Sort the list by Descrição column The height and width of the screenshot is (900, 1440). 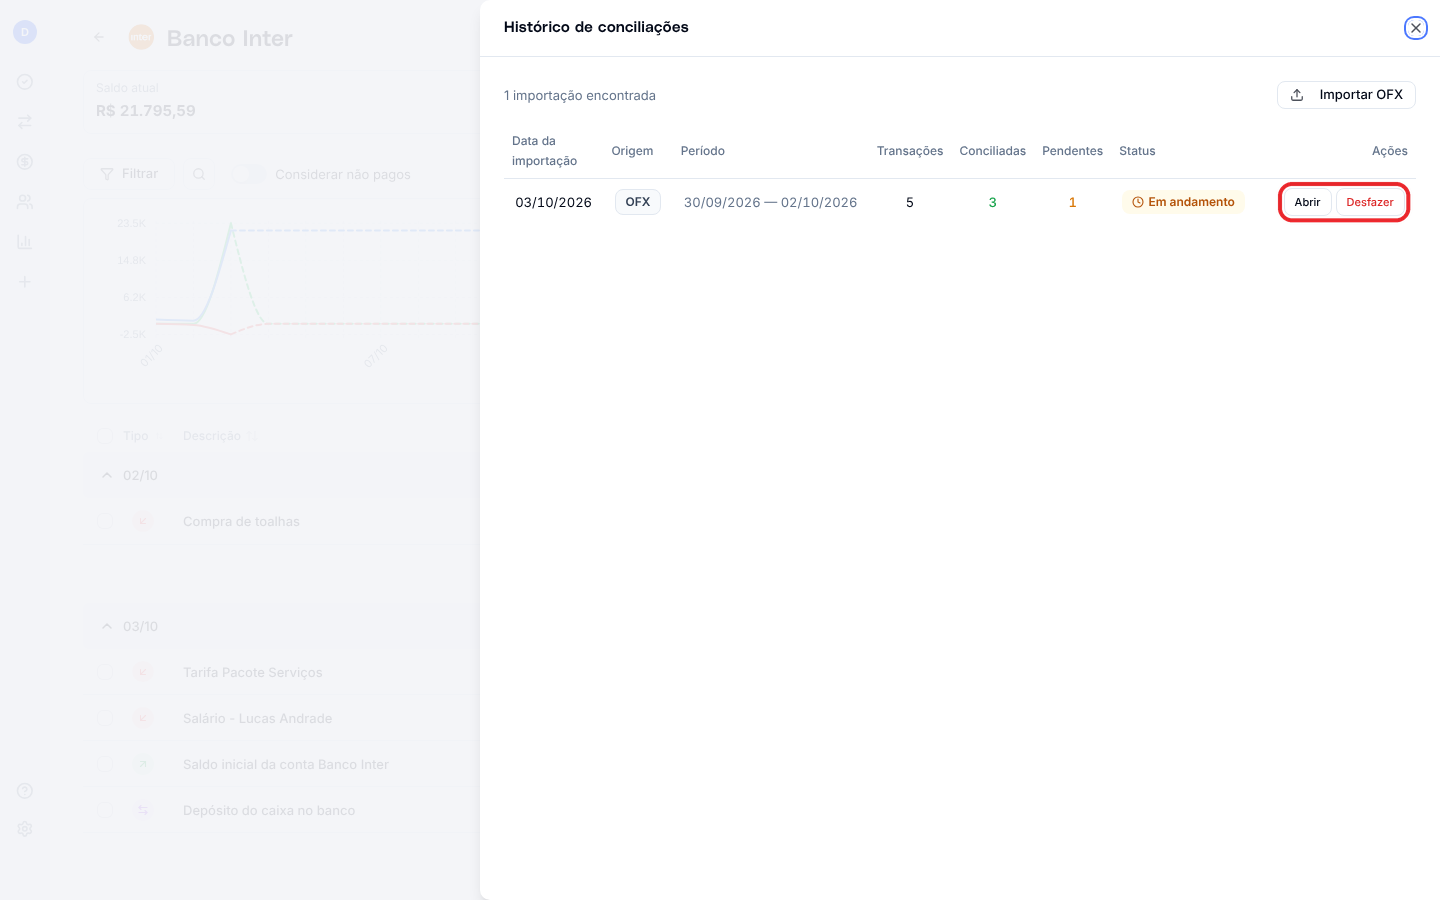(218, 436)
